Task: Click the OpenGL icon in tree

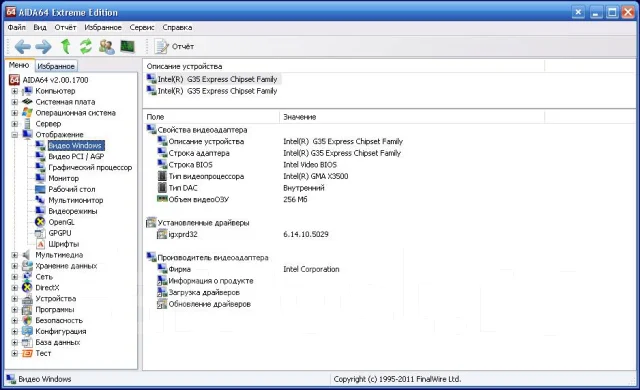Action: point(40,222)
